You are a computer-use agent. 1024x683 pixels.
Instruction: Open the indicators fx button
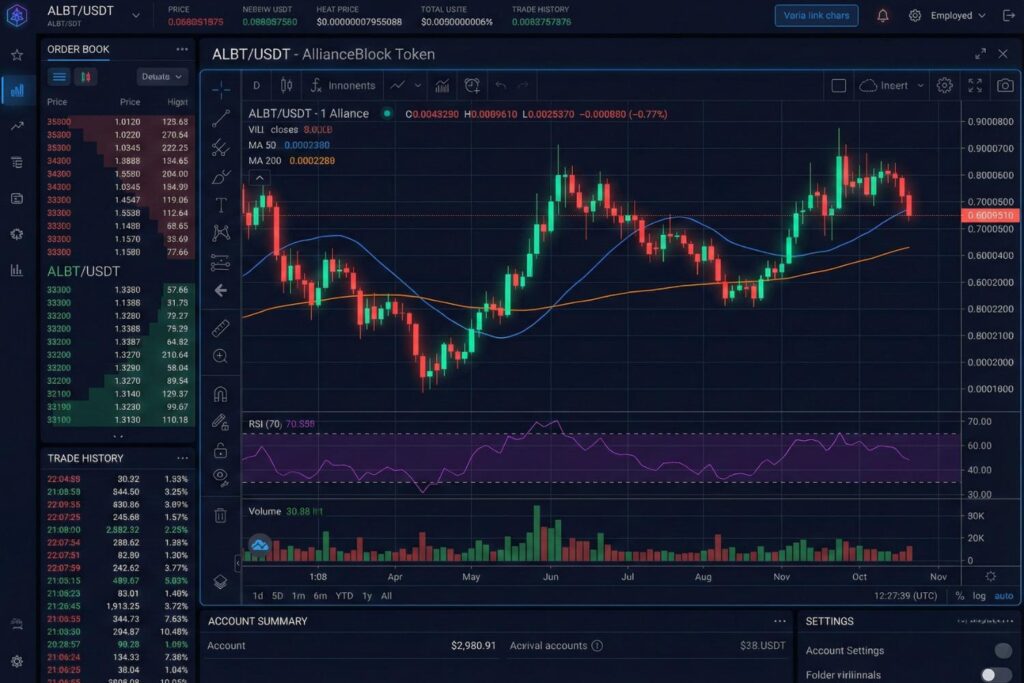coord(343,86)
